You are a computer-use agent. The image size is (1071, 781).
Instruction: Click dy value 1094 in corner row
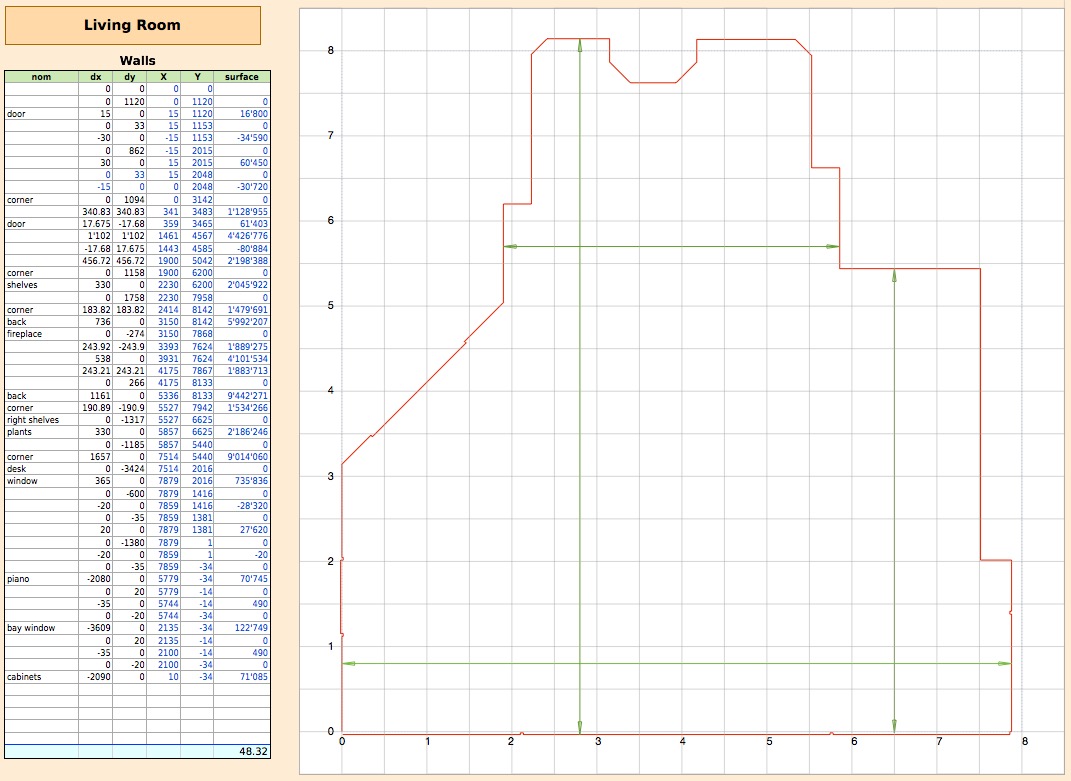[x=134, y=200]
